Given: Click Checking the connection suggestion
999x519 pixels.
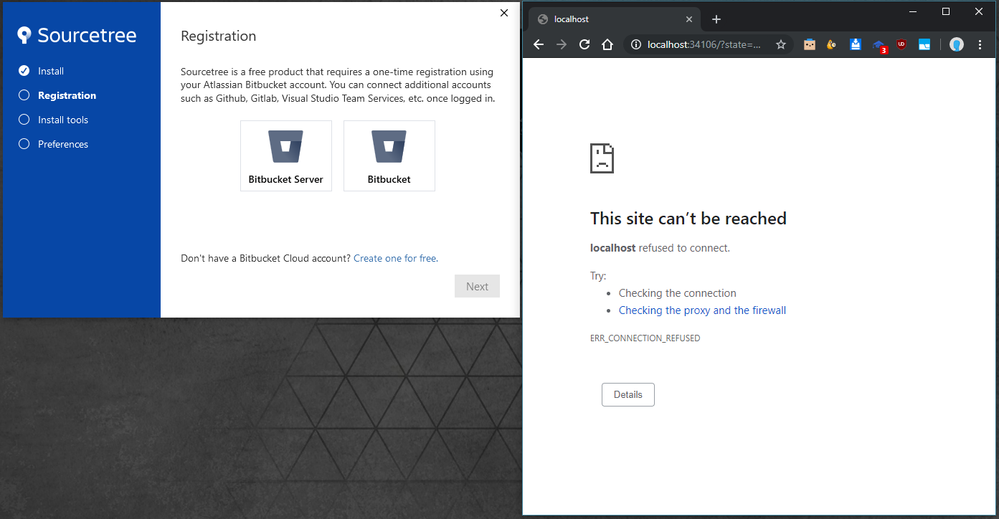Looking at the screenshot, I should click(x=677, y=293).
